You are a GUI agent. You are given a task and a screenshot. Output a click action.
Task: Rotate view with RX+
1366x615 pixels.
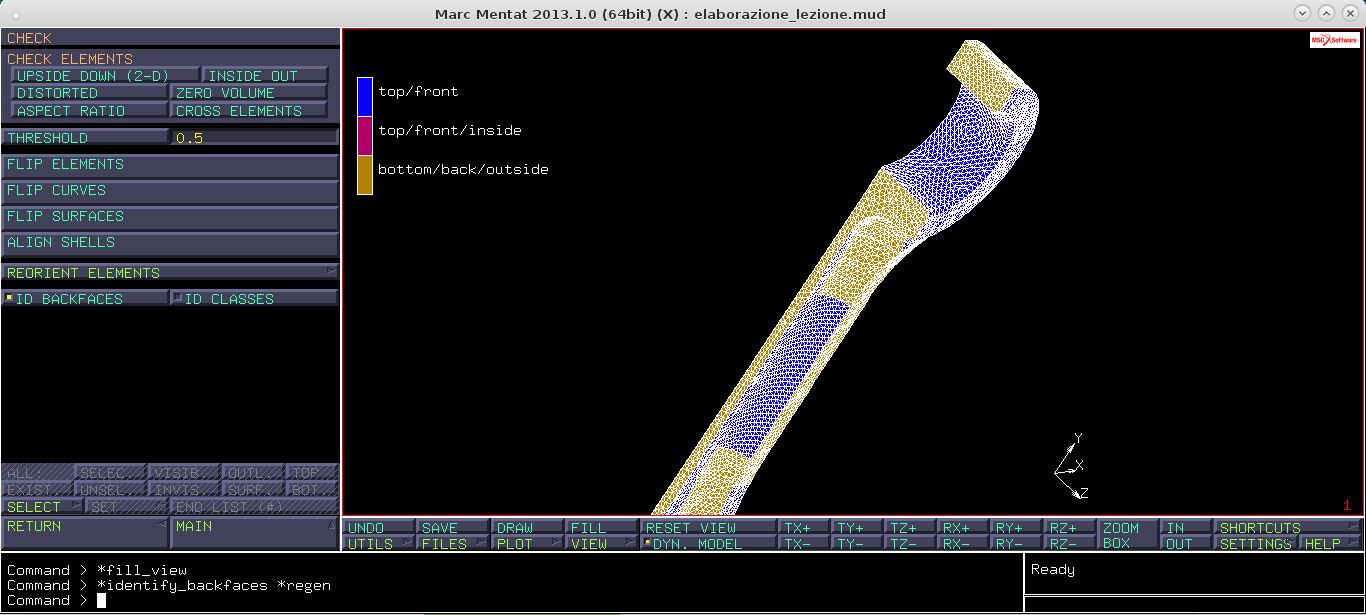coord(964,528)
